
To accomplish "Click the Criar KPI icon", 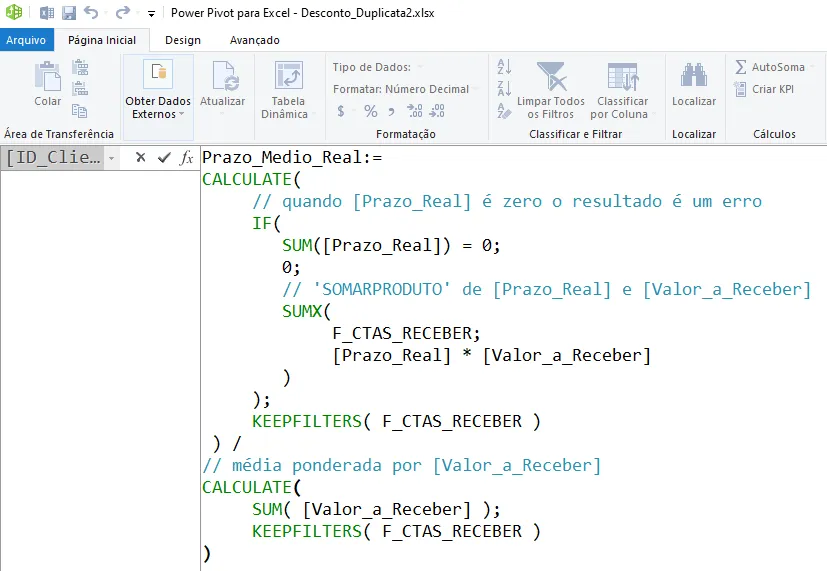I will coord(741,89).
